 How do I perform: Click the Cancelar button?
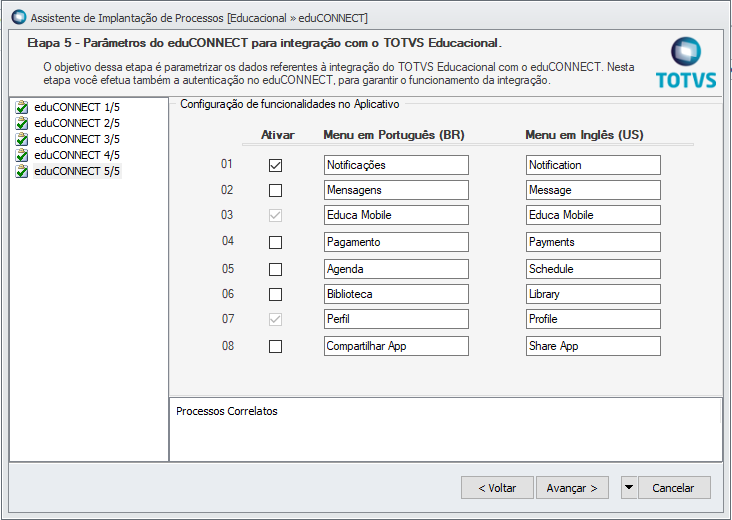point(673,488)
